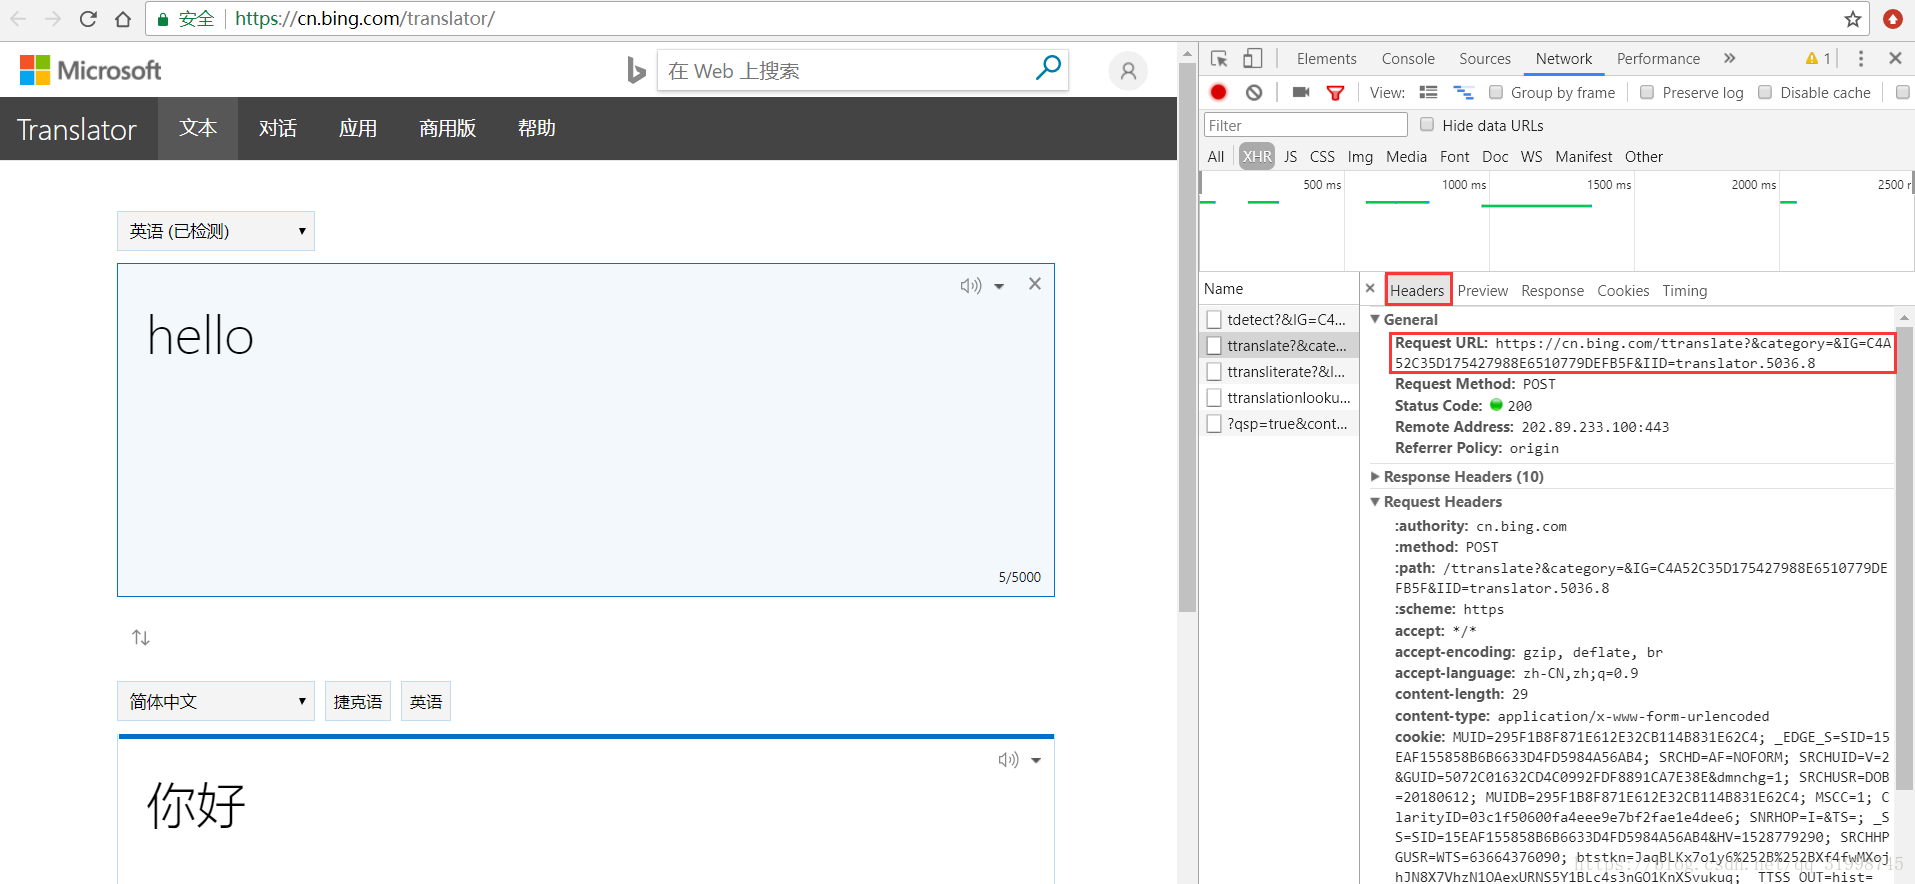Reload the page with refresh icon
The image size is (1915, 884).
point(88,19)
